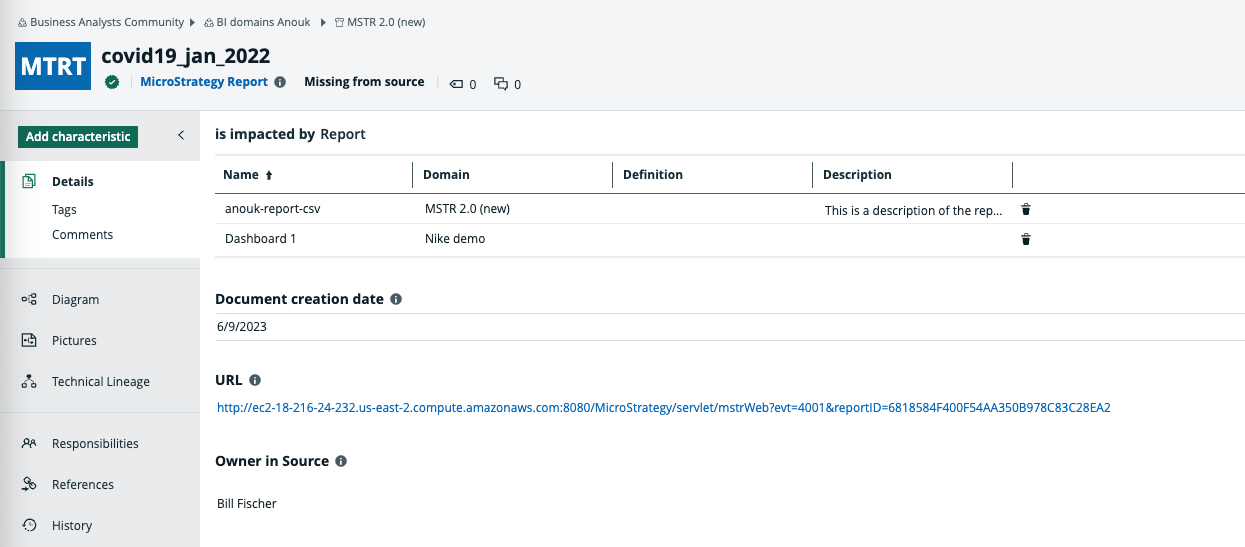Click the MicroStrategy Report asset type link
This screenshot has width=1245, height=547.
(204, 82)
